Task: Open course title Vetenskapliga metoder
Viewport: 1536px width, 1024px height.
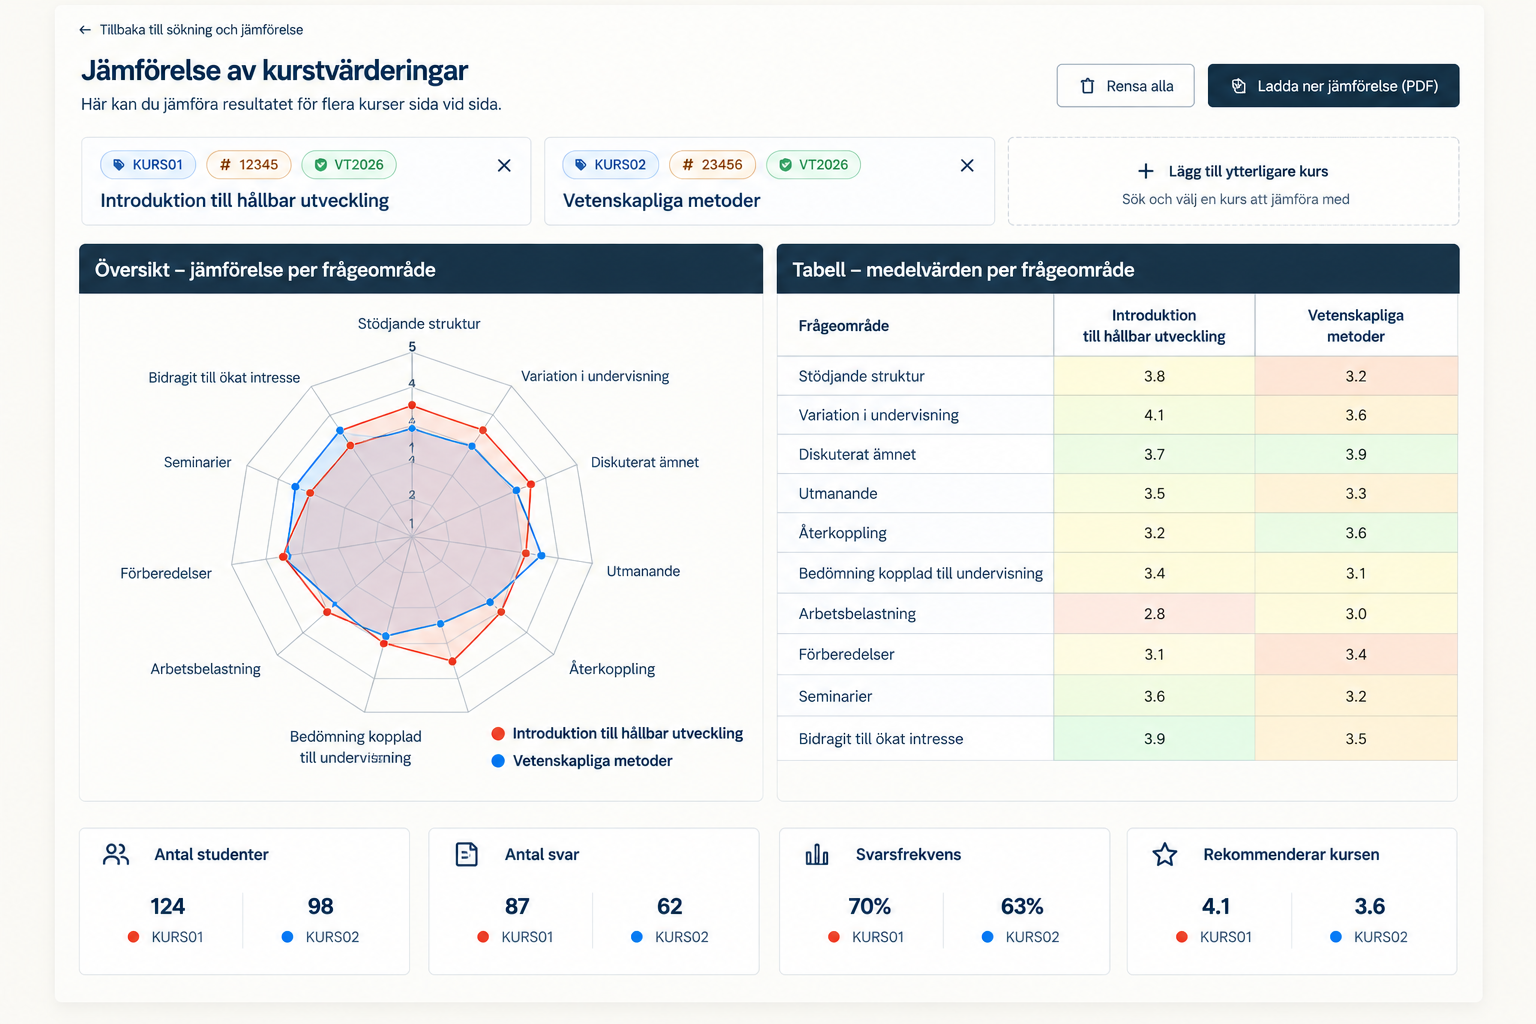Action: pos(662,200)
